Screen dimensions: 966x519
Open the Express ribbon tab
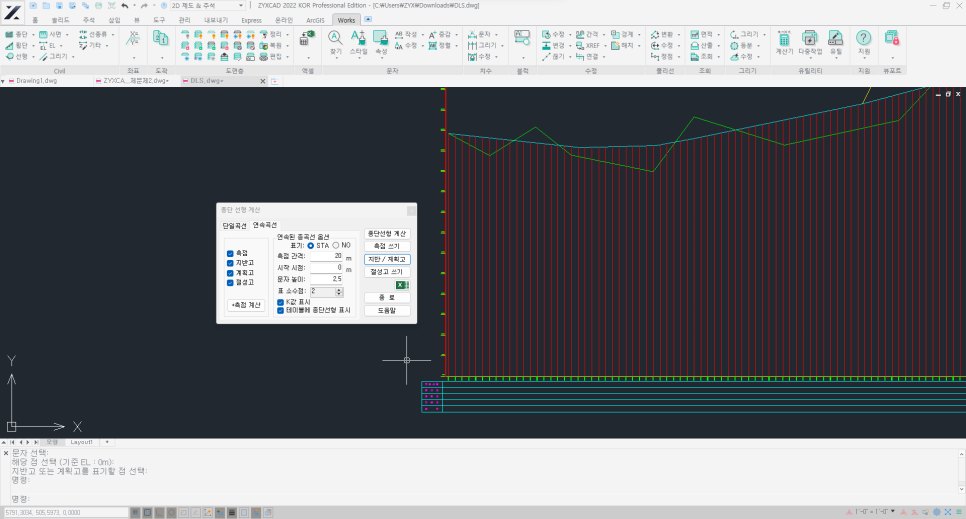coord(251,20)
